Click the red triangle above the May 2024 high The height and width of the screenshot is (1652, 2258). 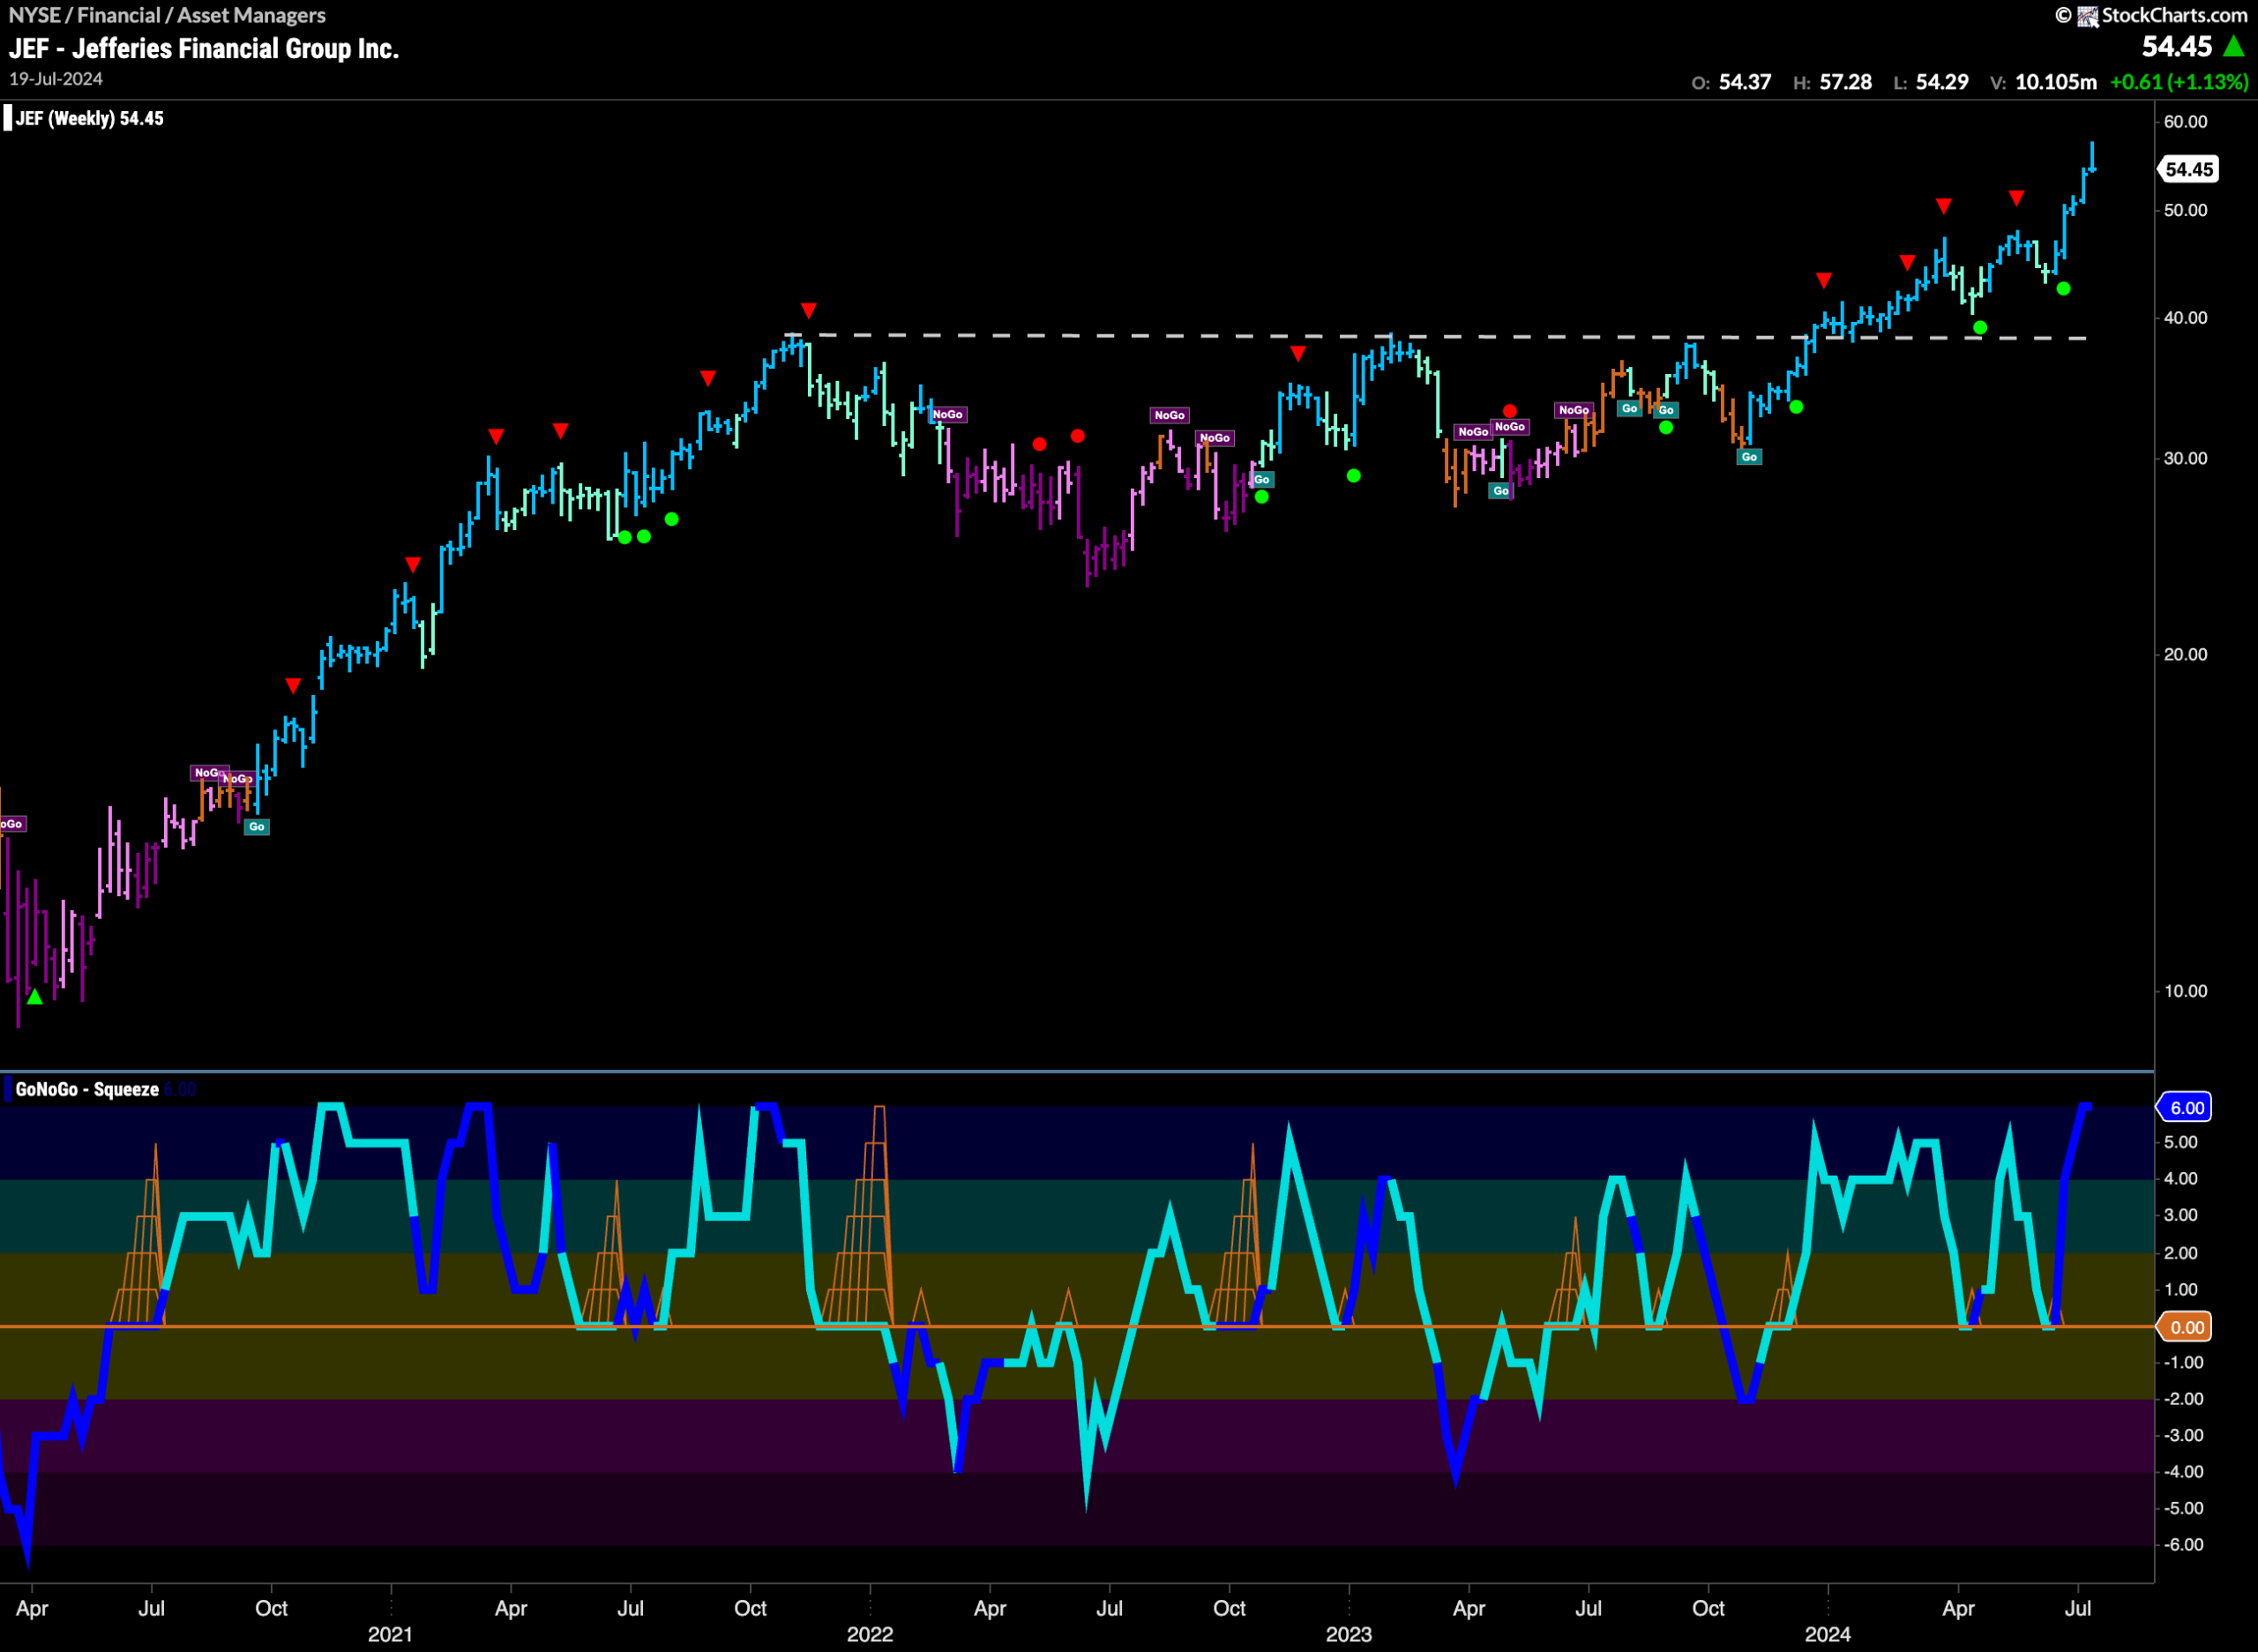(2017, 198)
